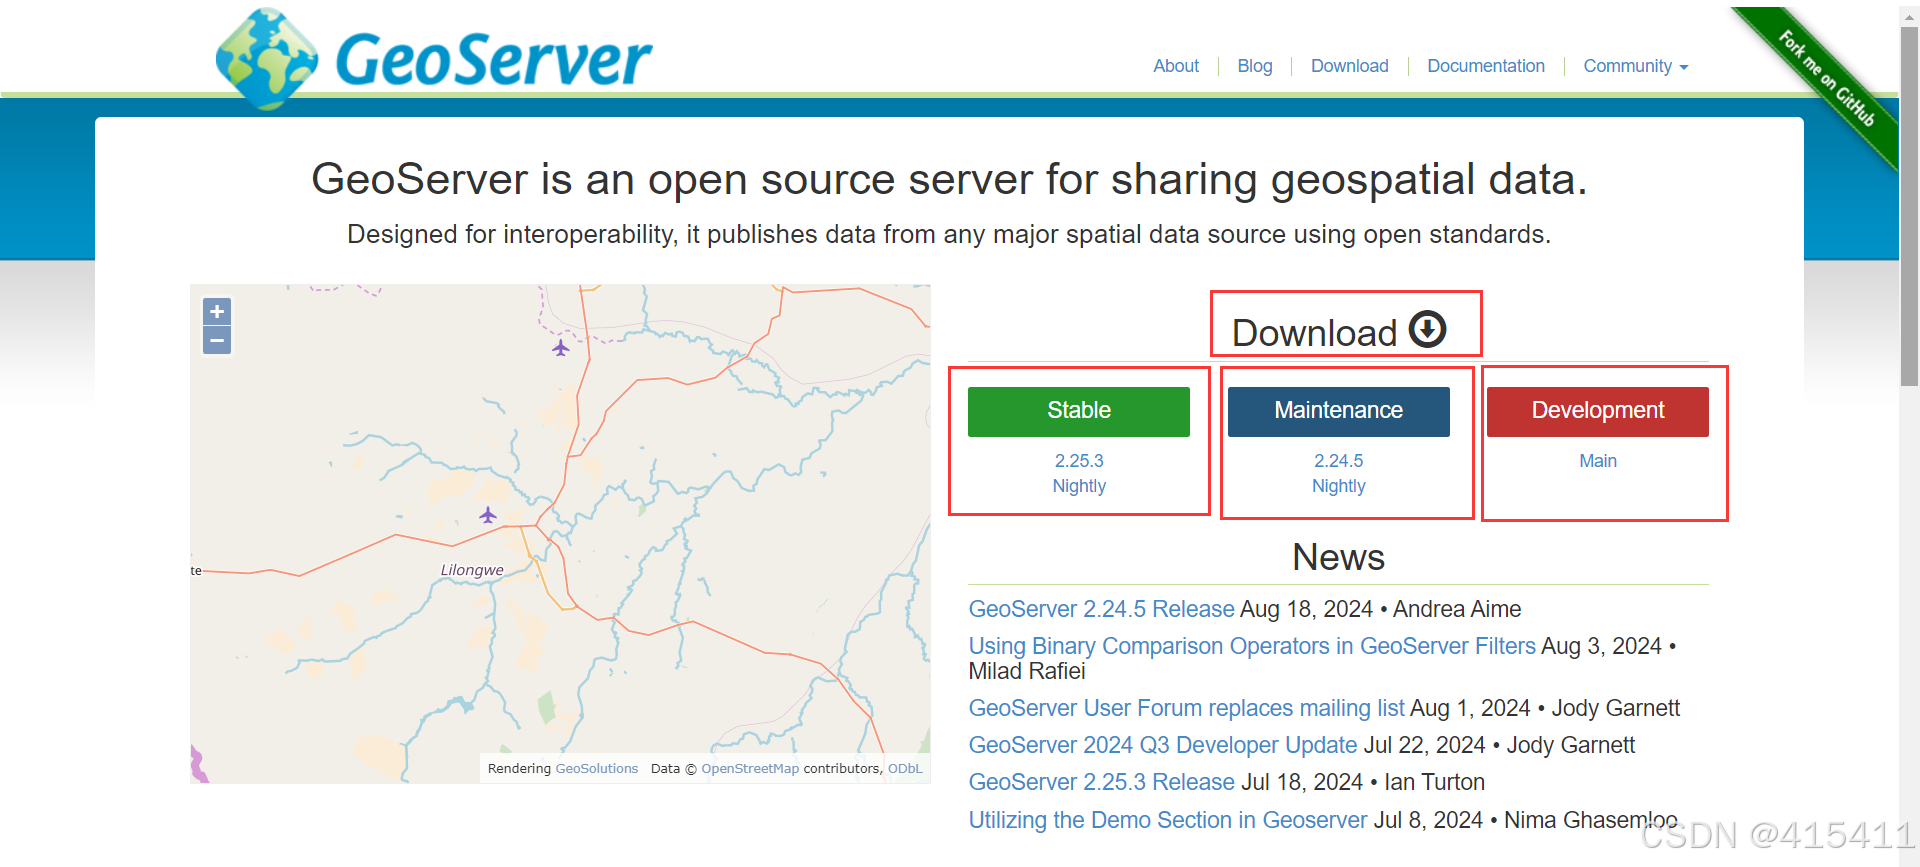Open GeoServer 2.24.5 Release news
1920x867 pixels.
coord(1101,609)
